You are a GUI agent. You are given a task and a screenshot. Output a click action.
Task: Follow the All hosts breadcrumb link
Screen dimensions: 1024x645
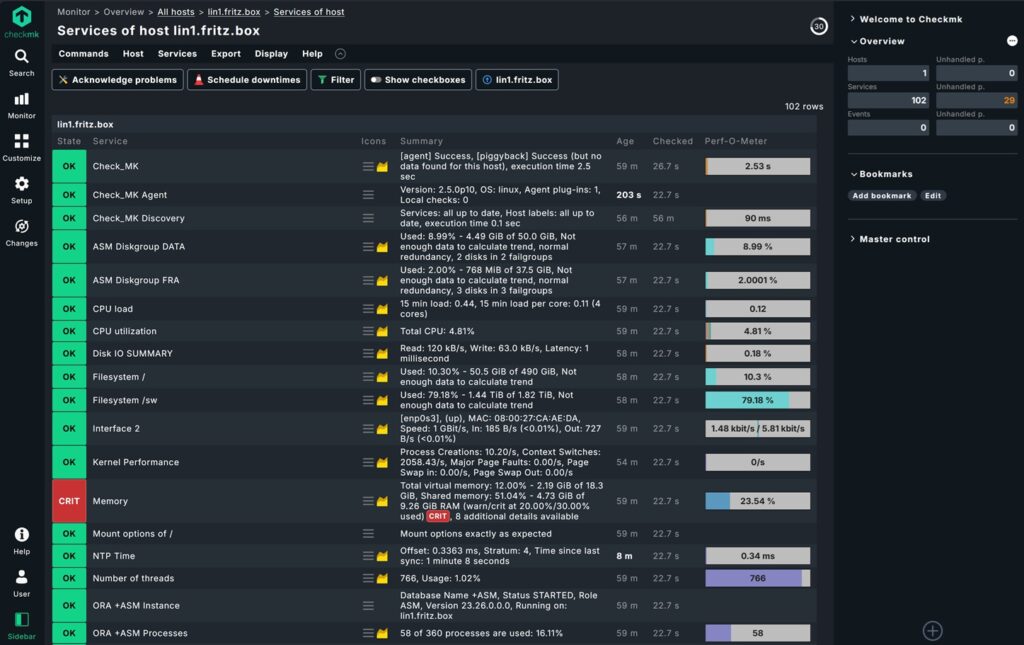[x=176, y=12]
